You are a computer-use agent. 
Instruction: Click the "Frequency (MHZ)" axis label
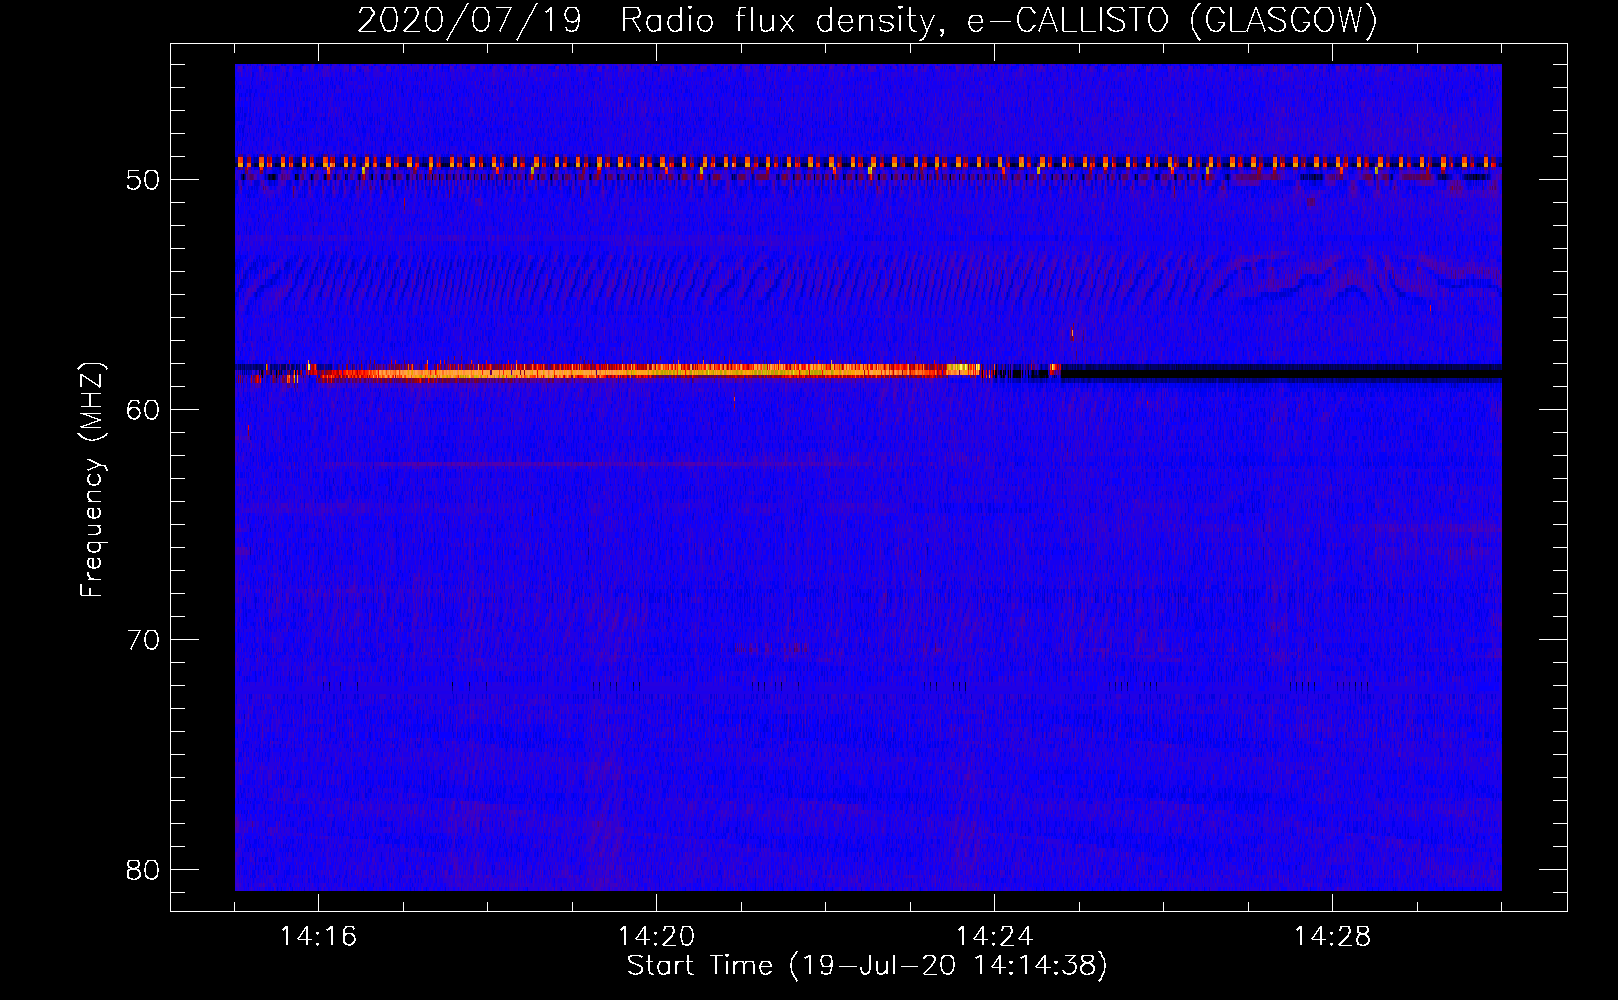[92, 480]
